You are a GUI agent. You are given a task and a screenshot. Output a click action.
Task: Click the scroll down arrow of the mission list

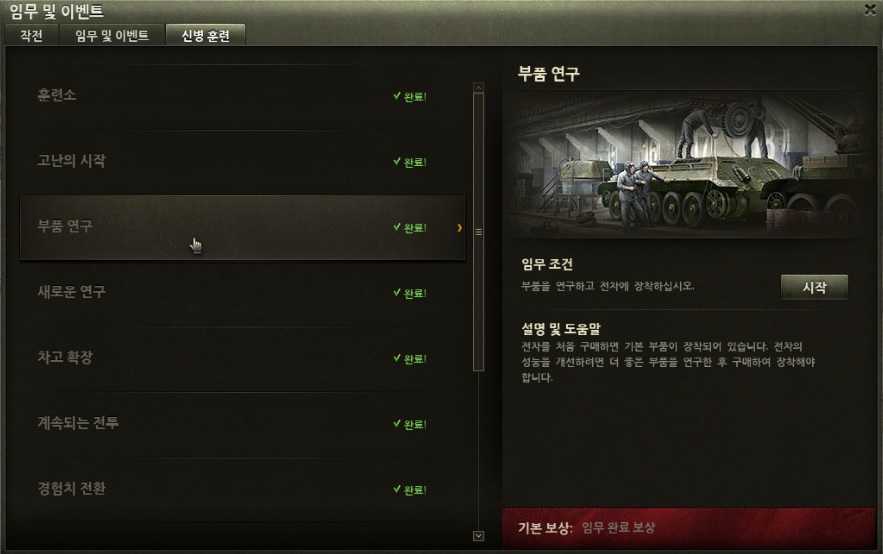click(478, 536)
